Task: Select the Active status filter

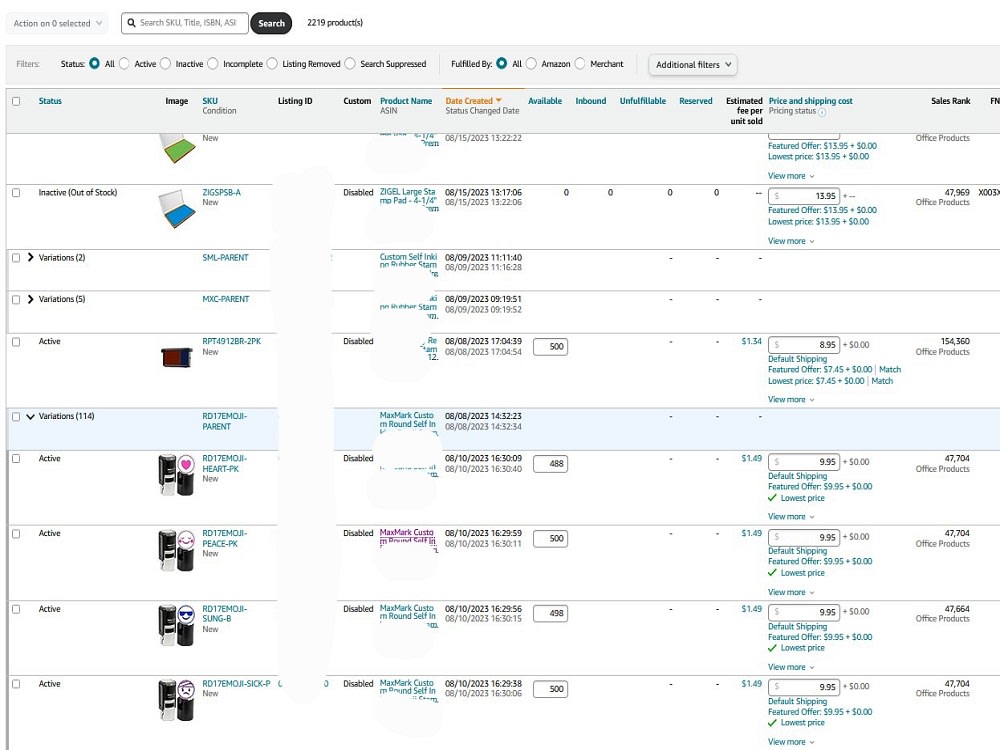Action: (x=124, y=64)
